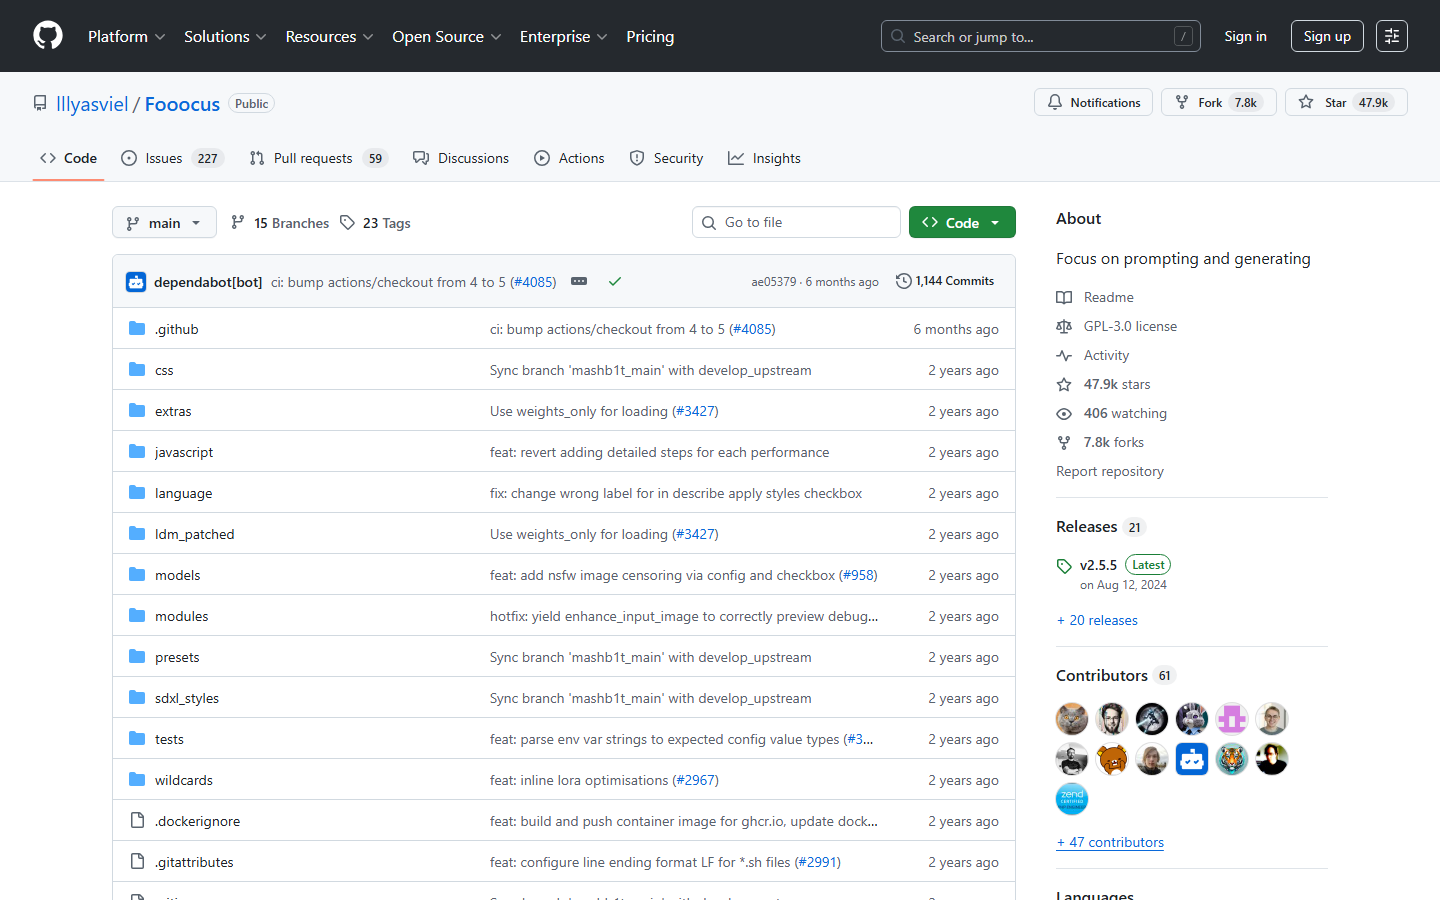This screenshot has height=900, width=1440.
Task: Click the .github folder icon
Action: pyautogui.click(x=137, y=328)
